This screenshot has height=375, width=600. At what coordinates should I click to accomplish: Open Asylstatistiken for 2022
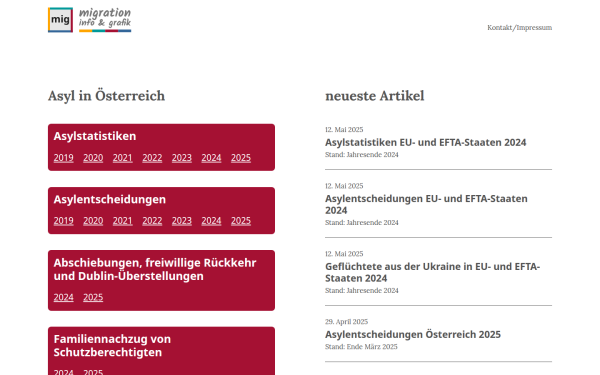tap(152, 158)
